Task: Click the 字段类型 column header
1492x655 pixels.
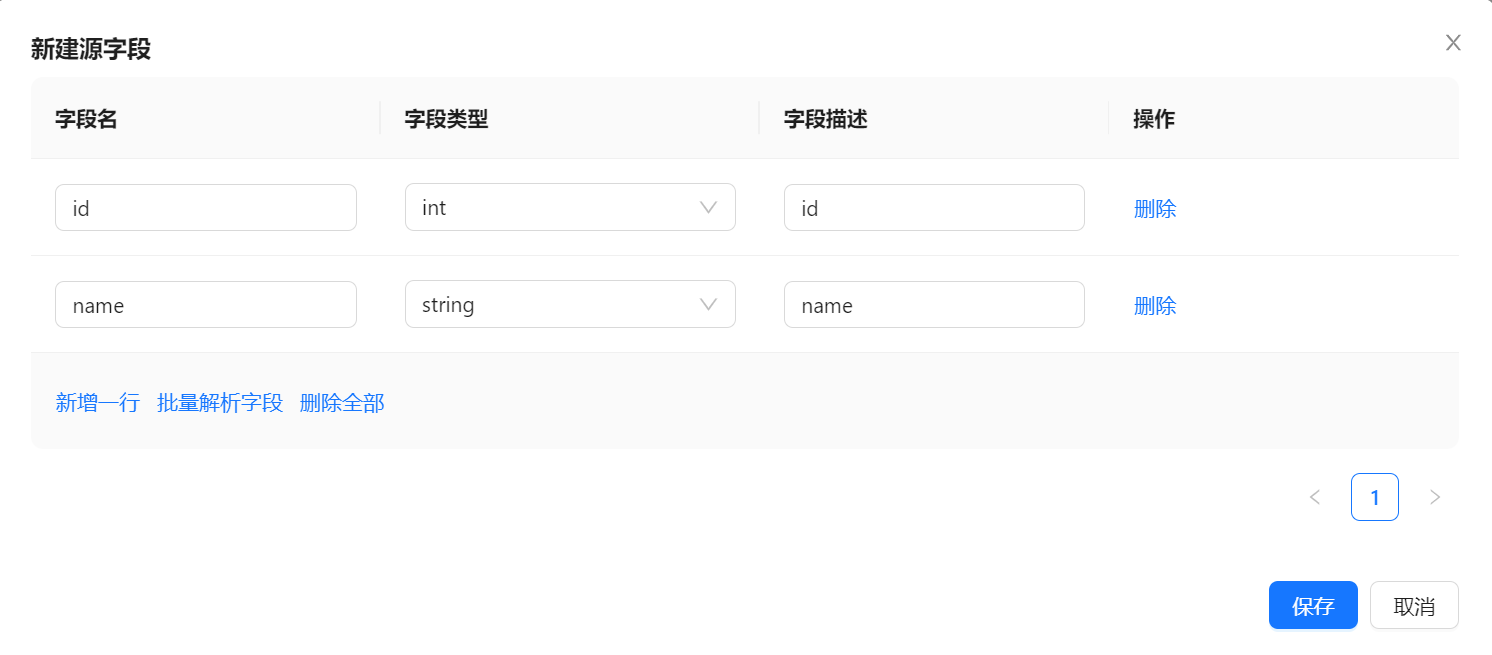Action: [x=446, y=119]
